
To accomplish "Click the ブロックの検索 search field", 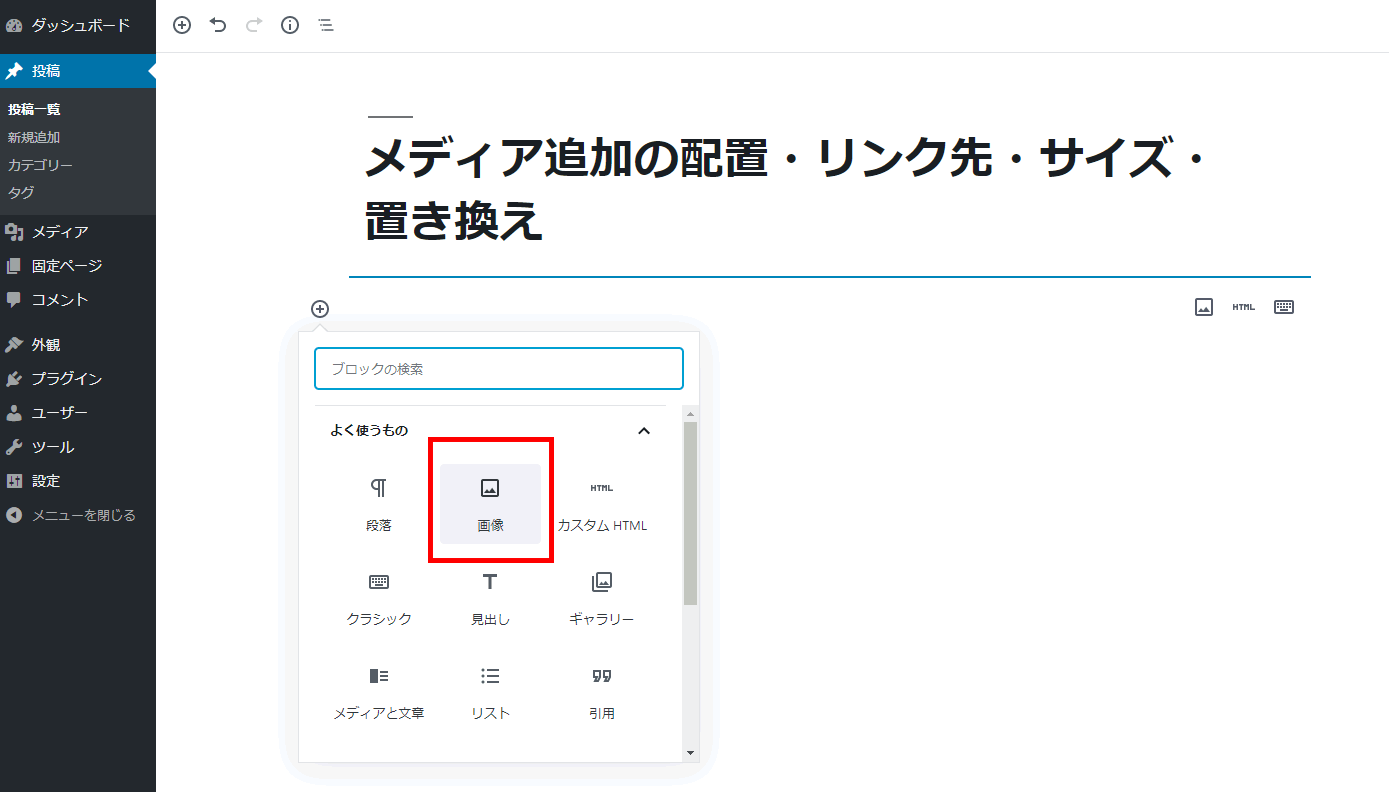I will pos(498,369).
